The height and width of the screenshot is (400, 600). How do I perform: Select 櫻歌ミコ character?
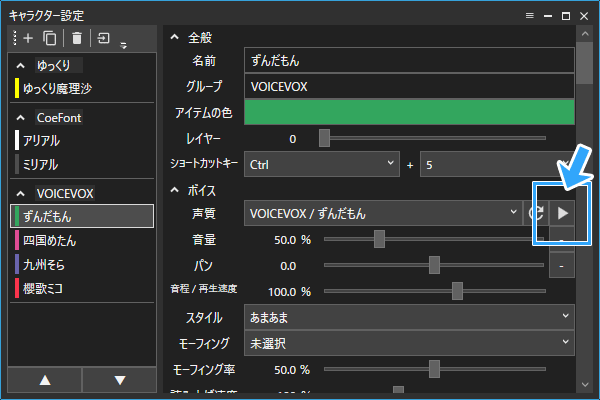click(x=82, y=288)
